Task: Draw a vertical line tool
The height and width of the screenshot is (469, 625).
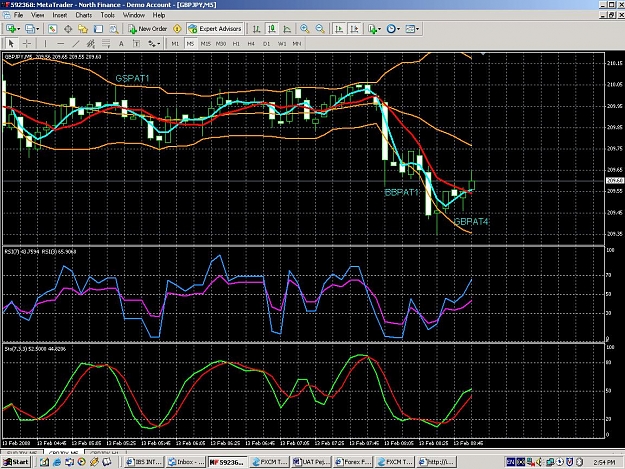Action: click(45, 43)
